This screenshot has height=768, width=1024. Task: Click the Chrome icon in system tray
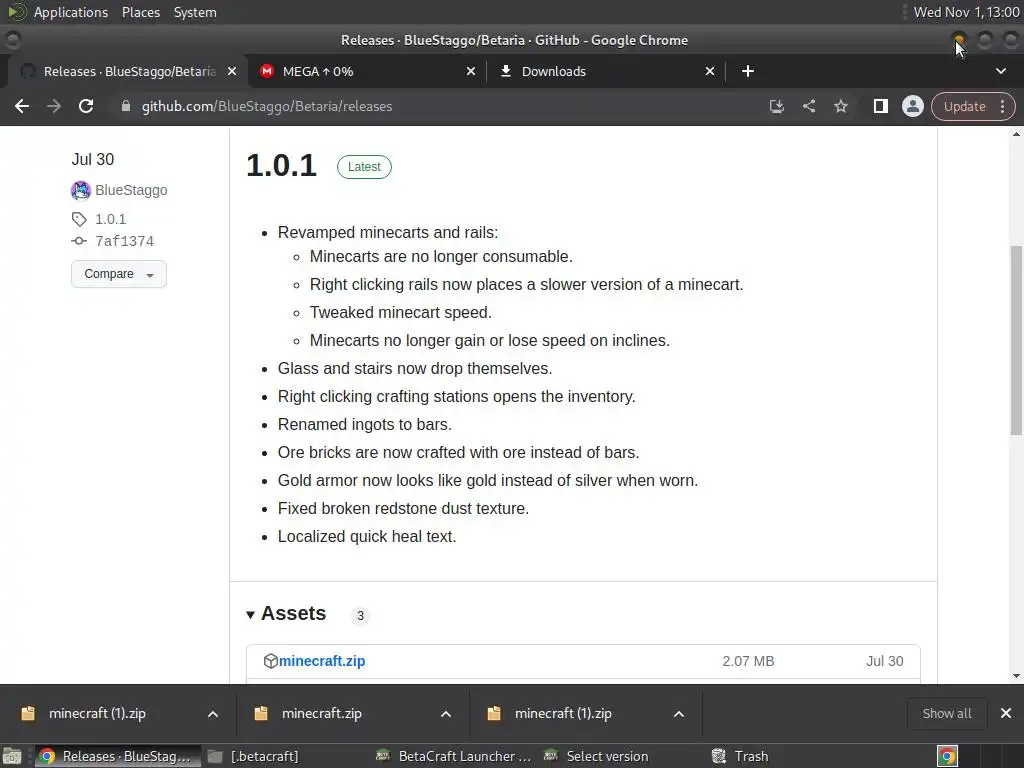click(x=947, y=756)
